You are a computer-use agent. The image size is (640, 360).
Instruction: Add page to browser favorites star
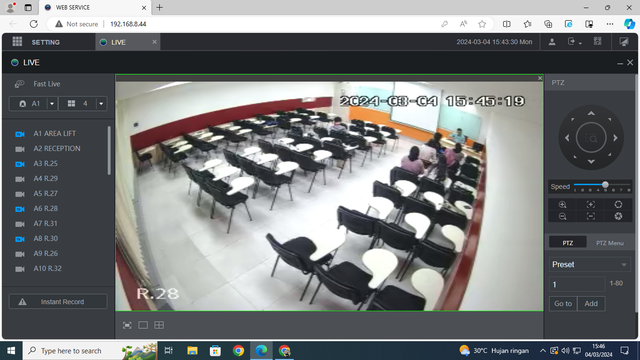(x=482, y=24)
